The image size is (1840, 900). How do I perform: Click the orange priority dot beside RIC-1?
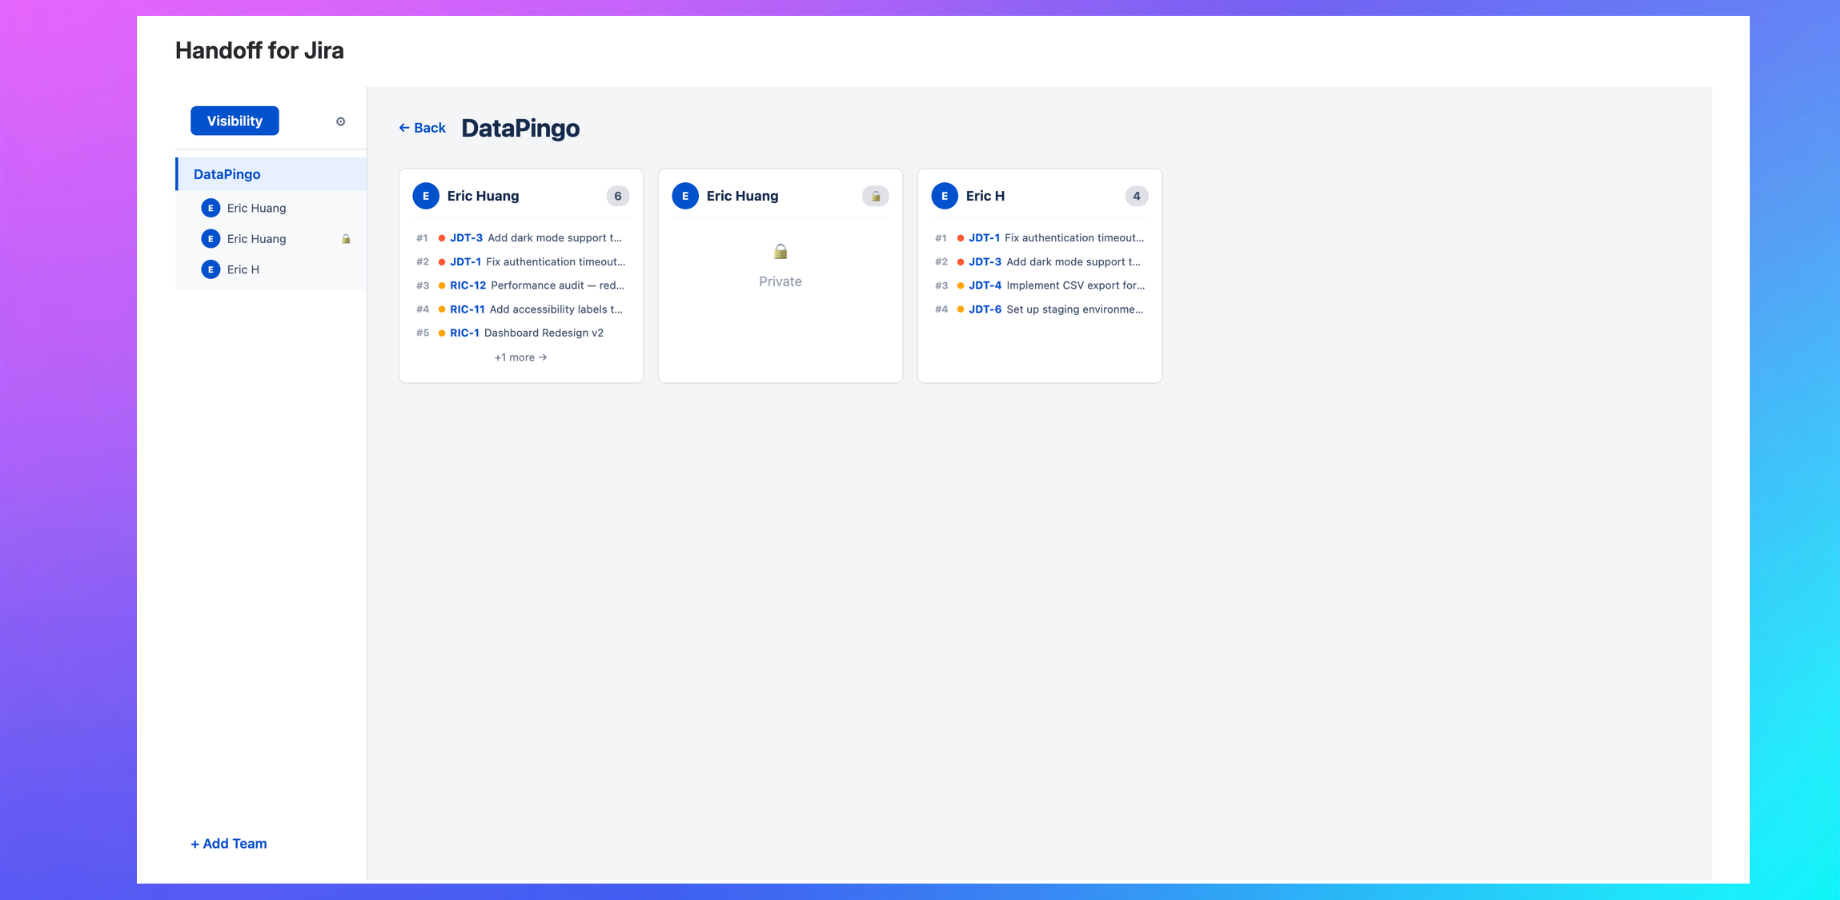click(442, 333)
